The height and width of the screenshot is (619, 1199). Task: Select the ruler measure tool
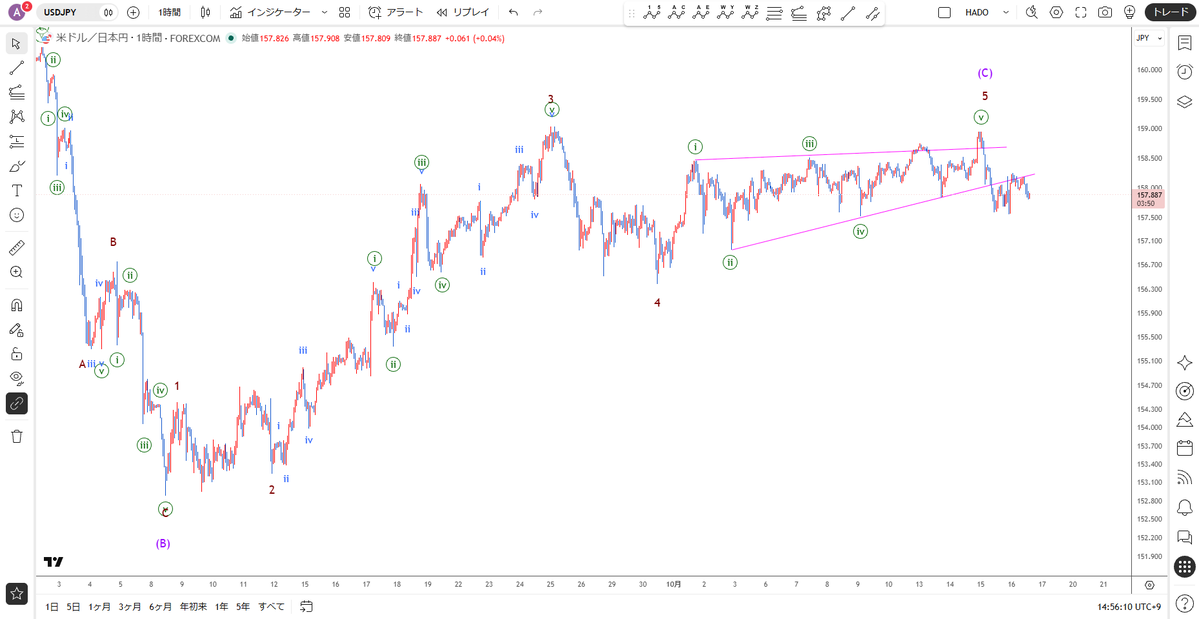[17, 247]
